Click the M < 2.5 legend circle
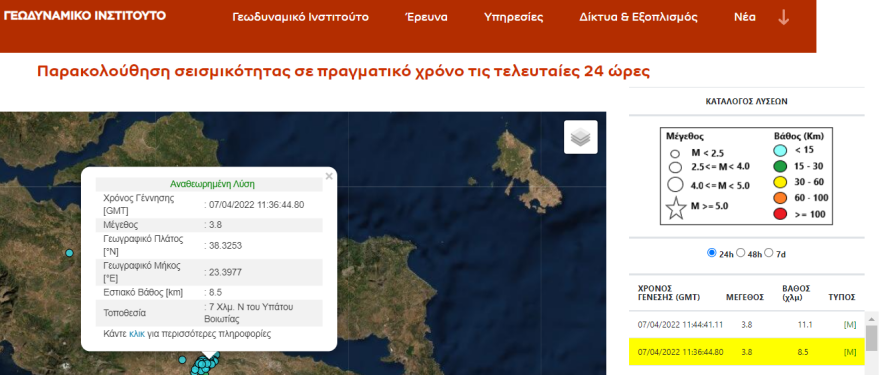Image resolution: width=880 pixels, height=375 pixels. [x=675, y=153]
